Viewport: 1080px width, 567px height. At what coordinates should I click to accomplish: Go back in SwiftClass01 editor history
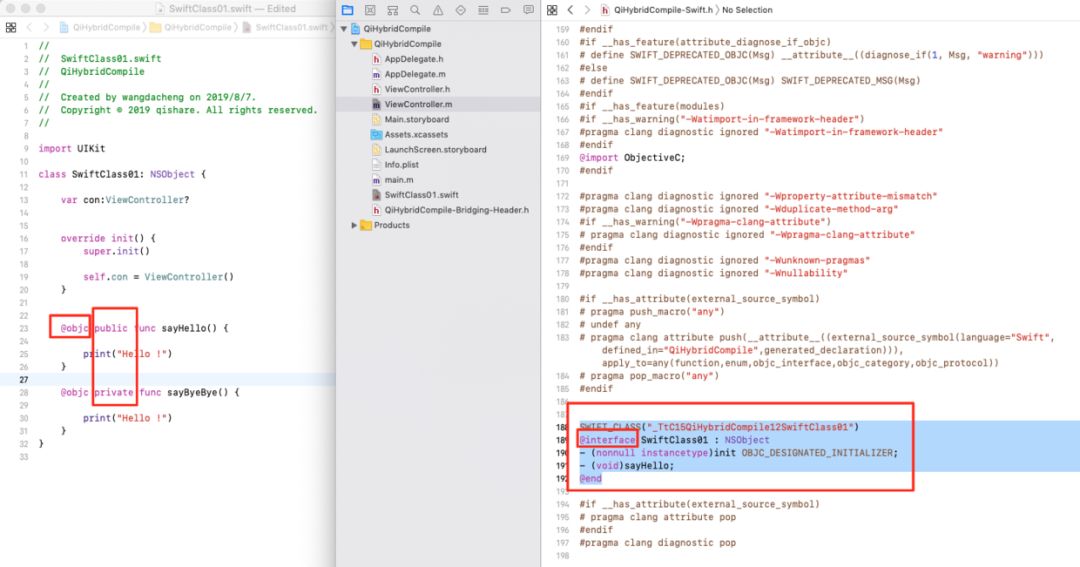click(29, 28)
